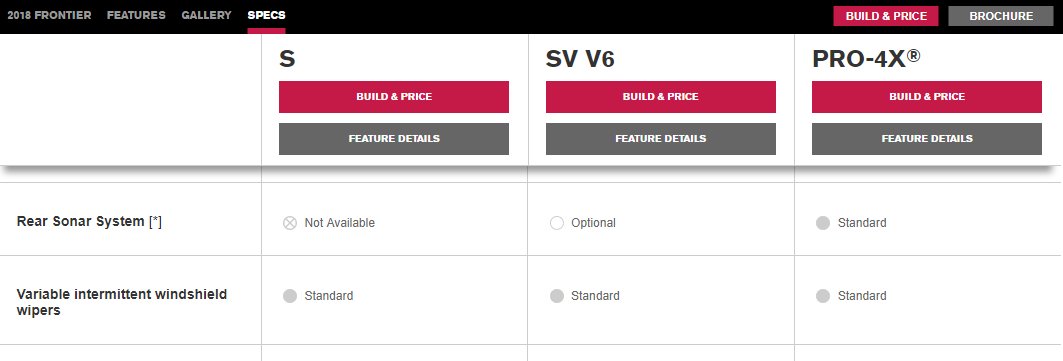Click Build & Price for S trim

point(394,97)
